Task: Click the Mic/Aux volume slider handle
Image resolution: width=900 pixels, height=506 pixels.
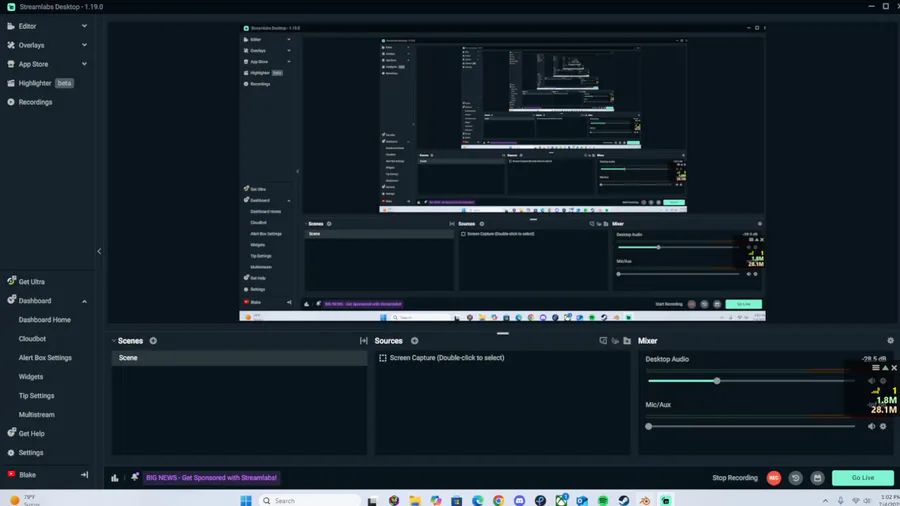Action: click(x=649, y=426)
